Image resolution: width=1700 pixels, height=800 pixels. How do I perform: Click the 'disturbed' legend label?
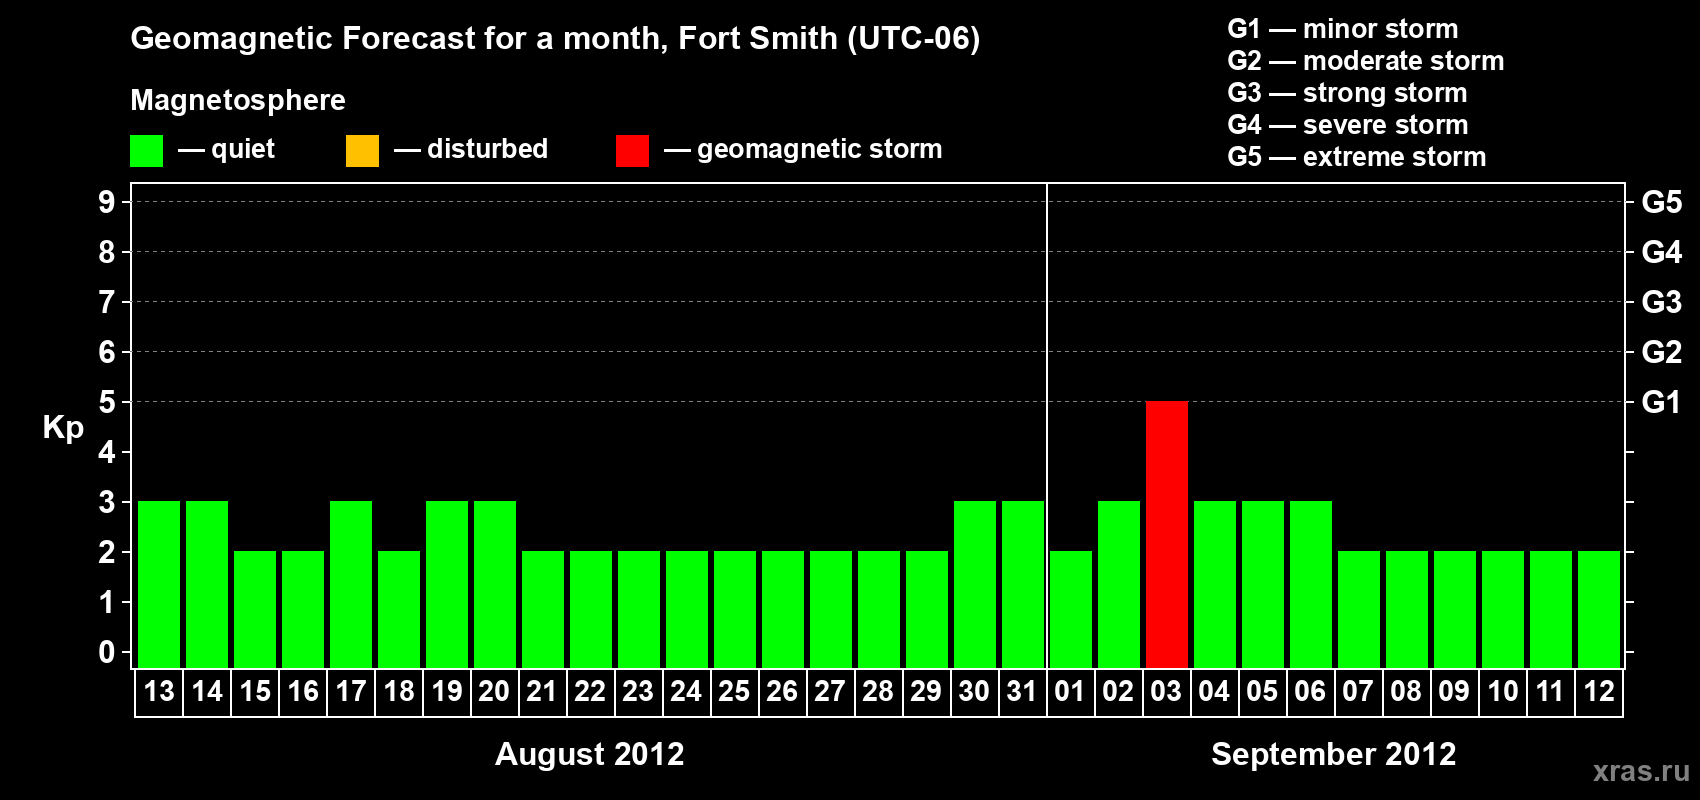coord(487,149)
